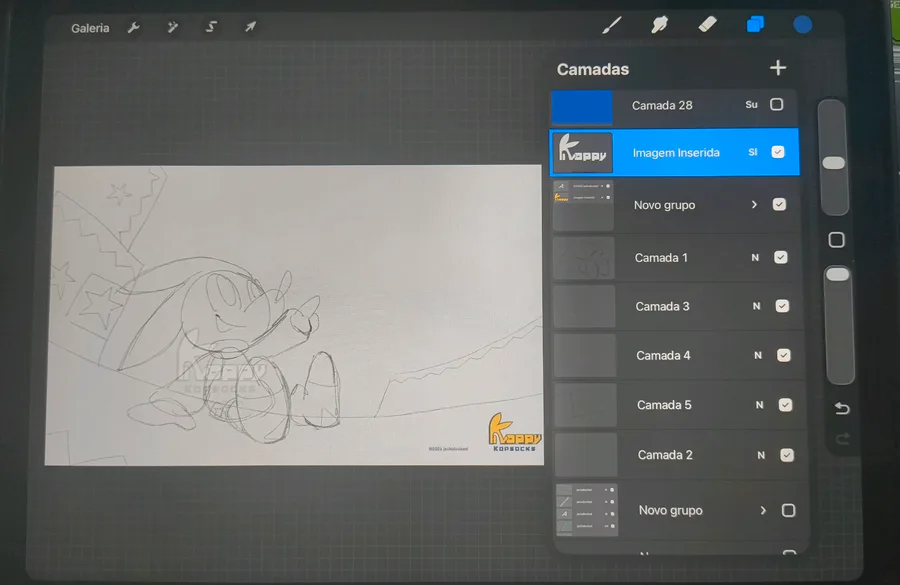The height and width of the screenshot is (585, 900).
Task: Click the Imagem Inserida Kappy thumbnail
Action: [x=582, y=153]
